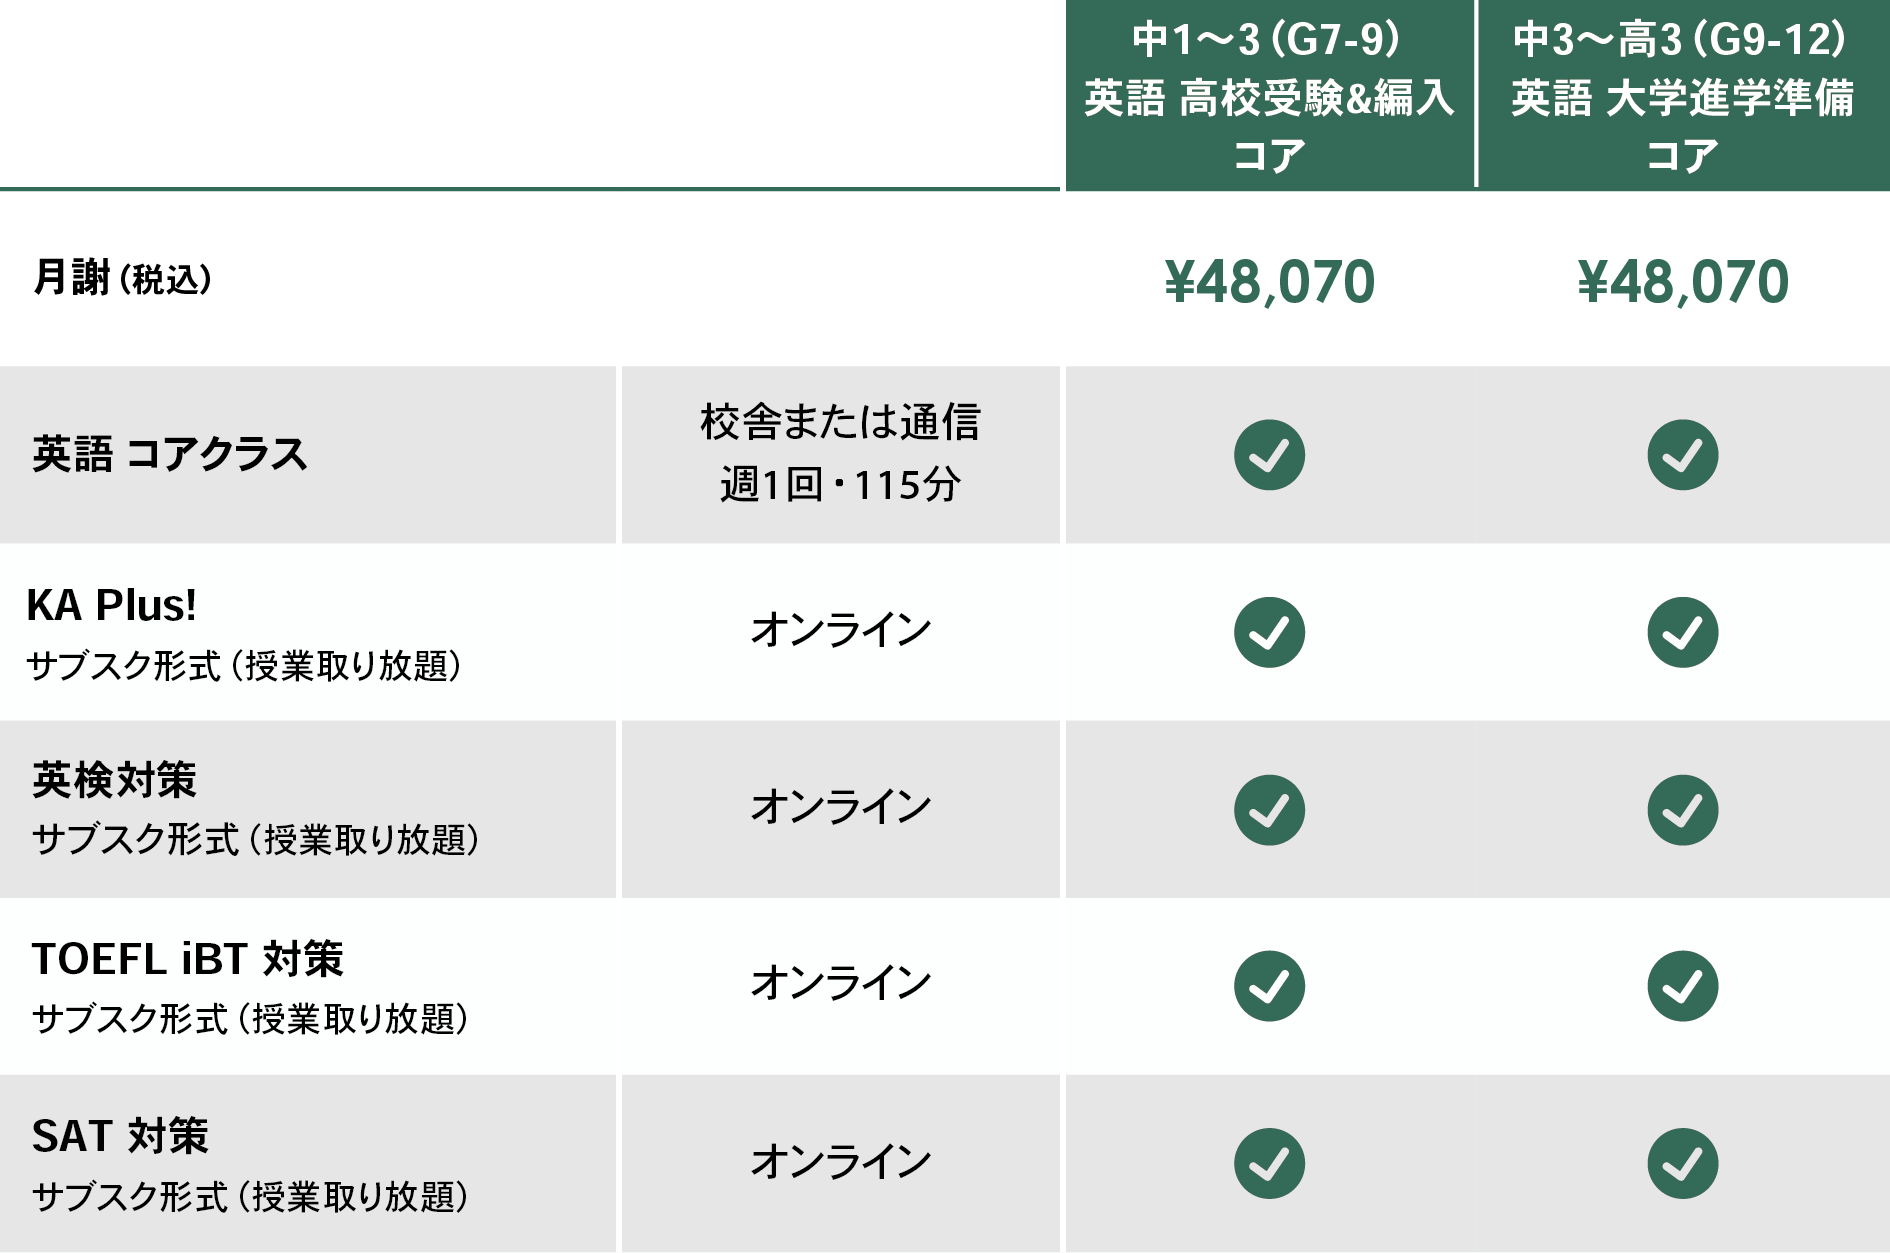Click 英検対策 checkmark in G9-12 column
The image size is (1890, 1253).
point(1682,810)
